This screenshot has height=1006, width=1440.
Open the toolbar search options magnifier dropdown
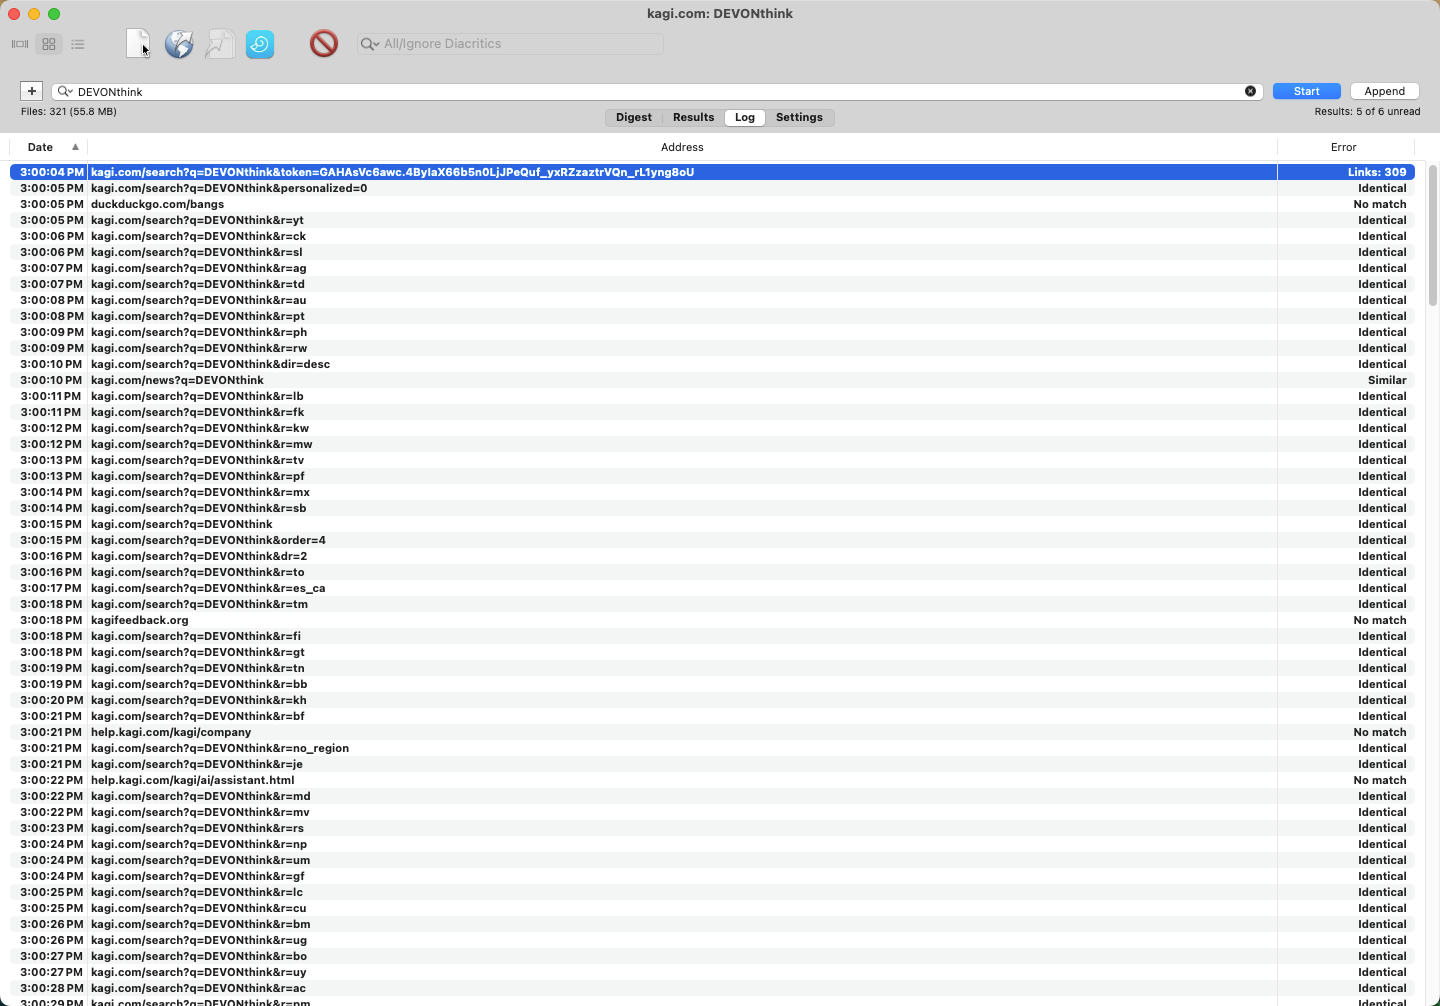click(x=370, y=44)
